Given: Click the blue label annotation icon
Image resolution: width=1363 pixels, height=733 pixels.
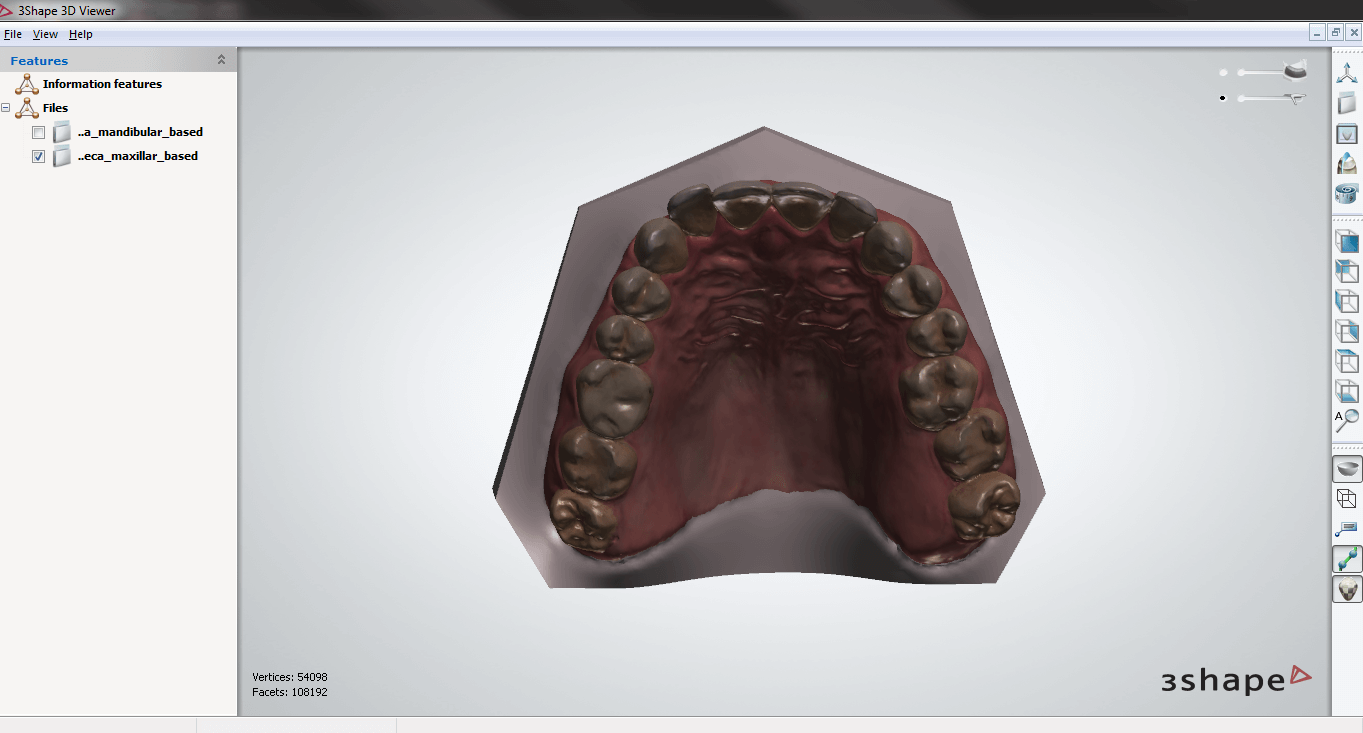Looking at the screenshot, I should click(1347, 528).
